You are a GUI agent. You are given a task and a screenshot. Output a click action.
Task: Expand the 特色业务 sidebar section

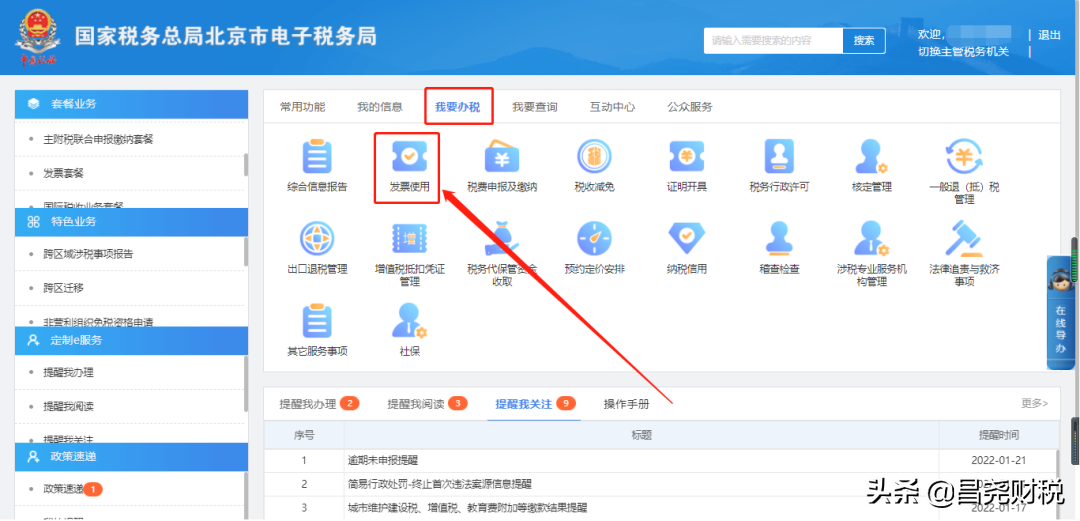pos(131,222)
